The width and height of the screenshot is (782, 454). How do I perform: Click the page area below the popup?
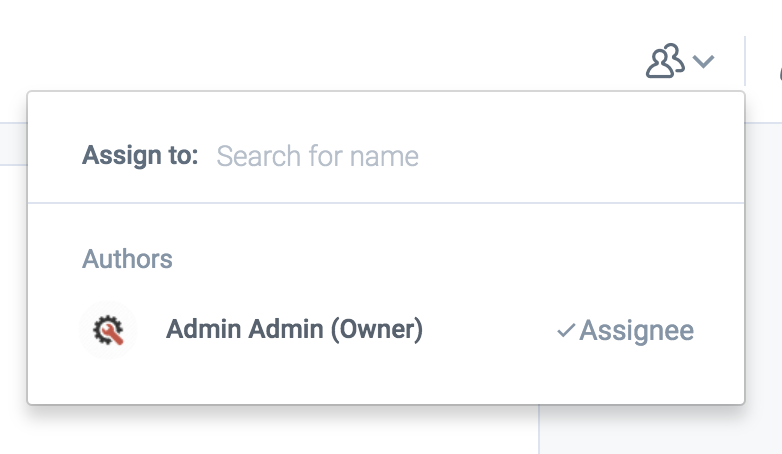click(x=300, y=432)
